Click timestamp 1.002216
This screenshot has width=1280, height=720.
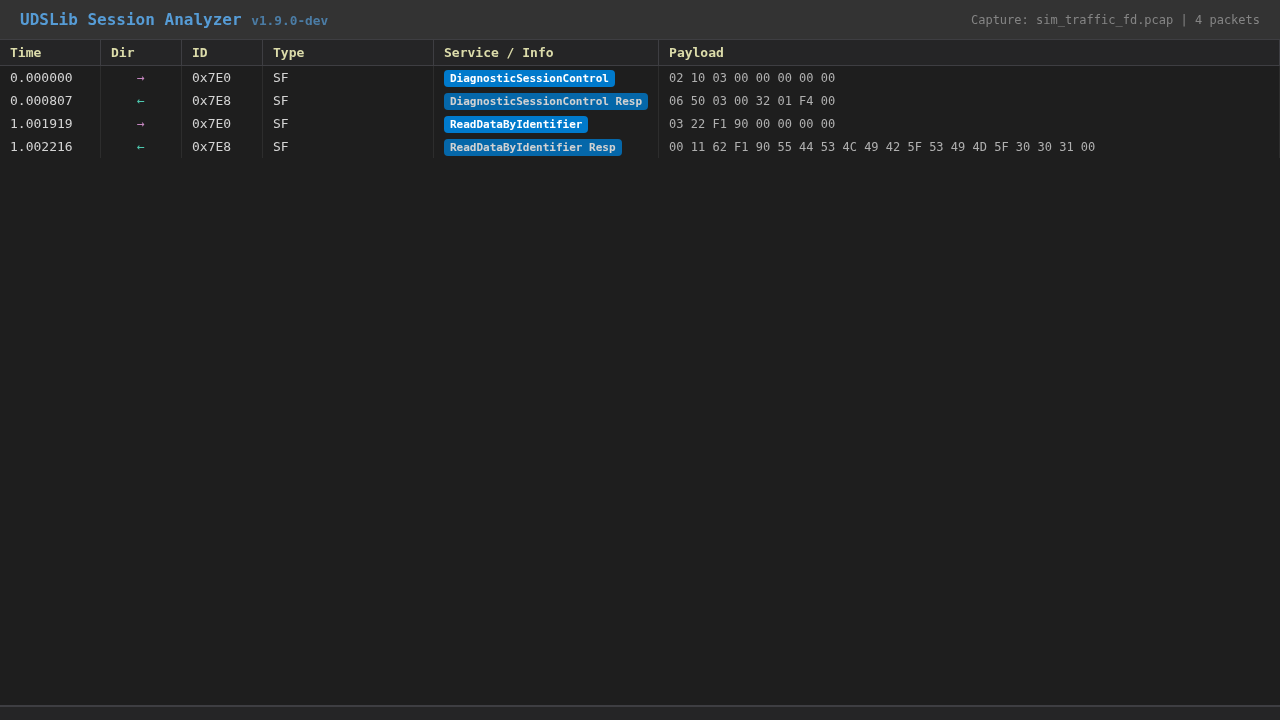click(x=41, y=147)
